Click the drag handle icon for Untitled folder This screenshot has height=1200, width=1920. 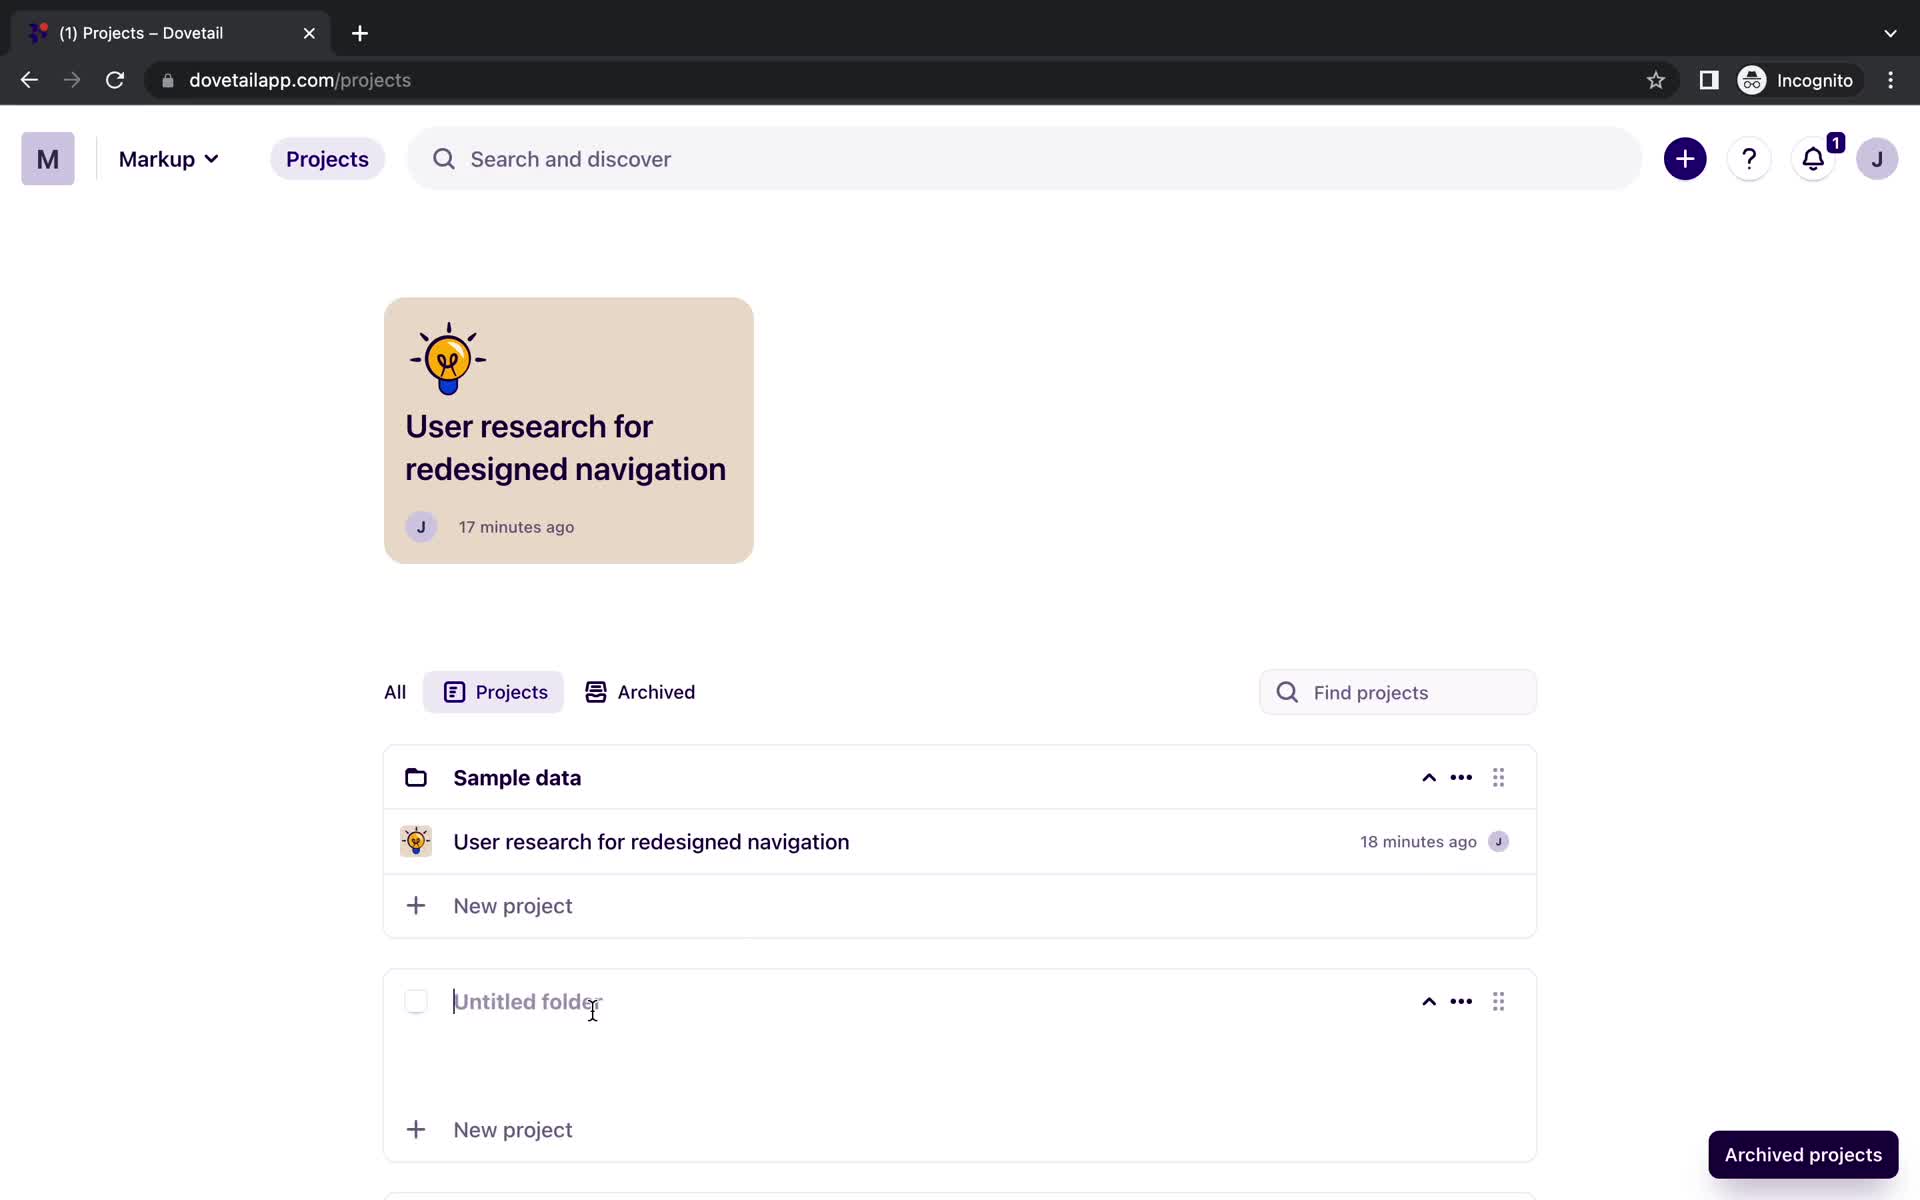(x=1497, y=1001)
